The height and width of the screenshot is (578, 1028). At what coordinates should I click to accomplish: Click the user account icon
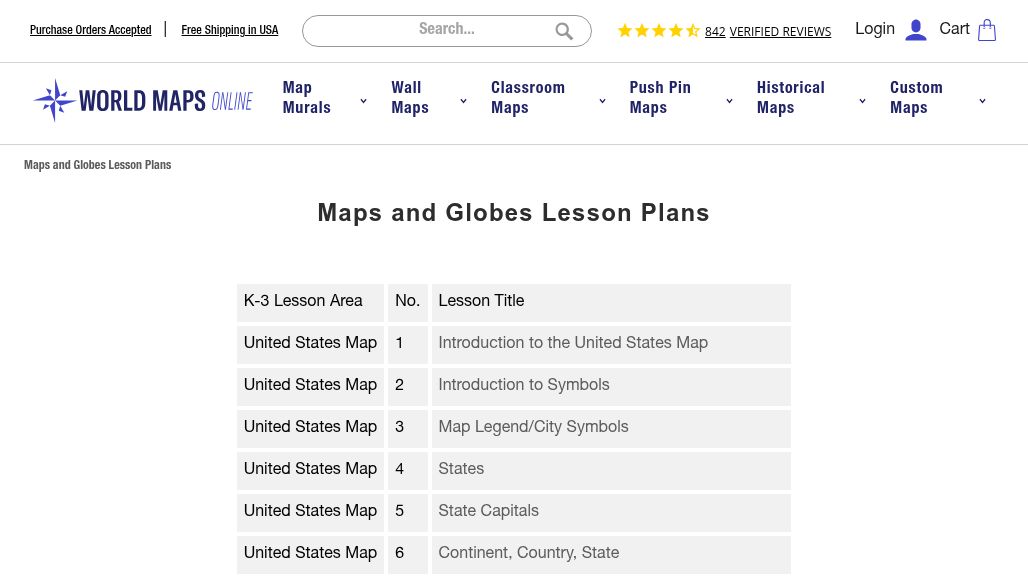coord(915,30)
